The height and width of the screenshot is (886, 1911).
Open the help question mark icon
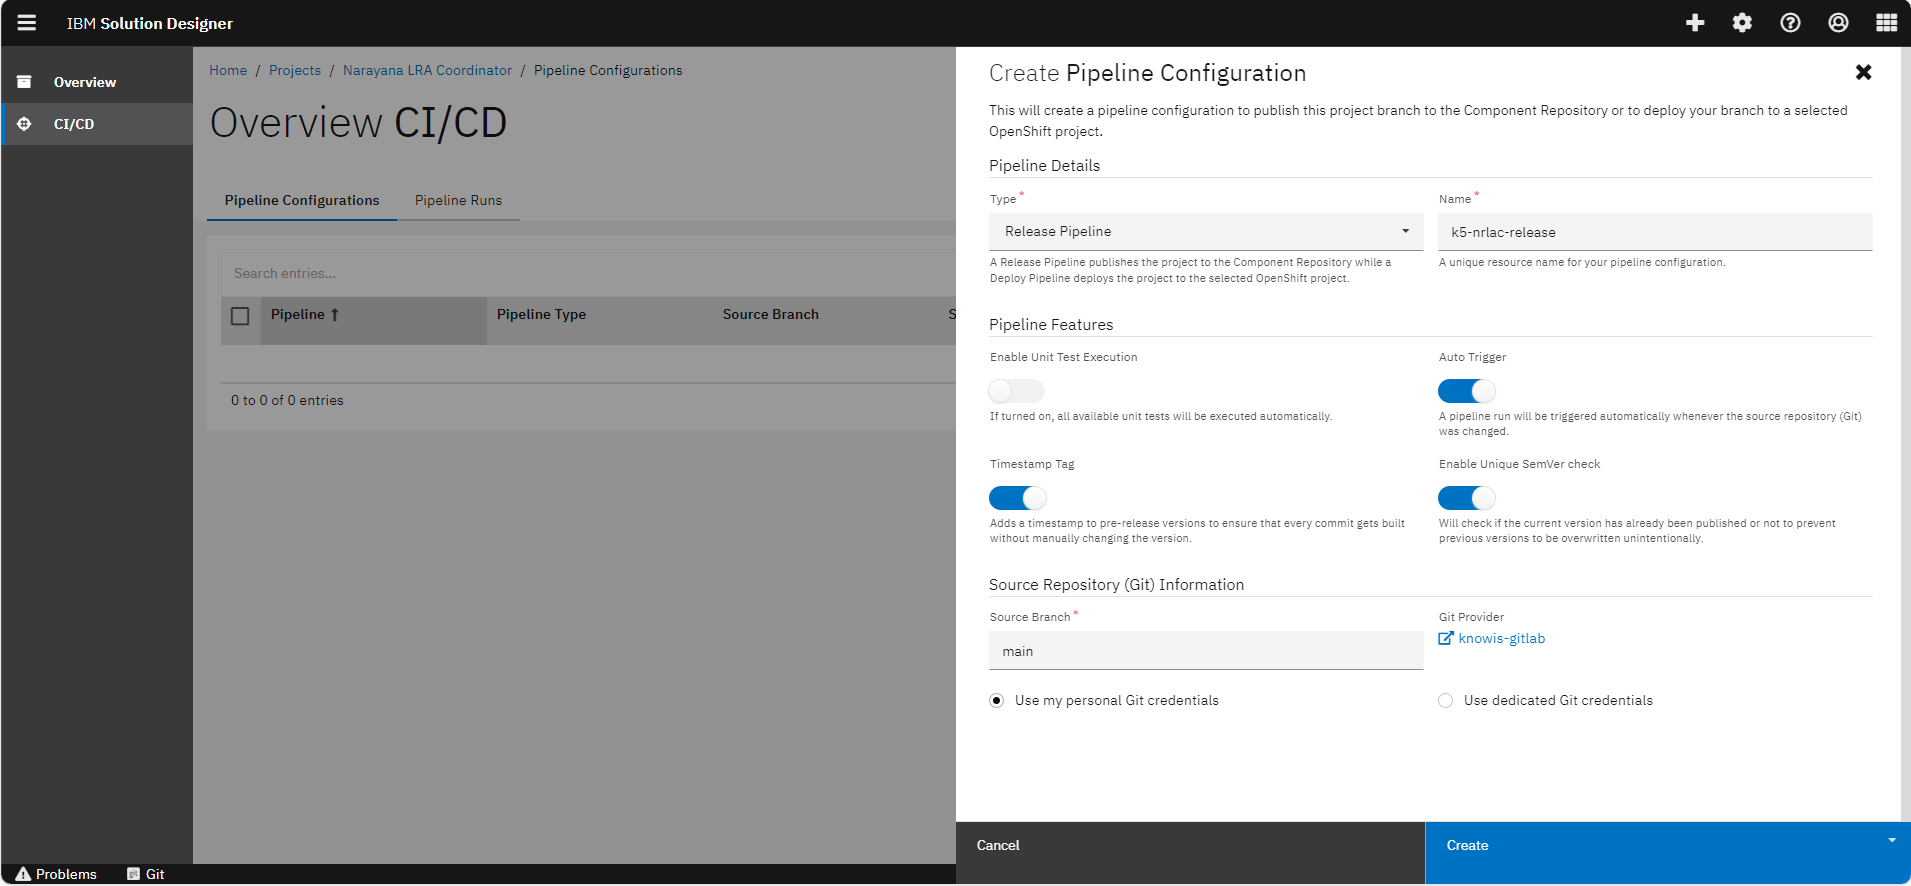pyautogui.click(x=1790, y=23)
